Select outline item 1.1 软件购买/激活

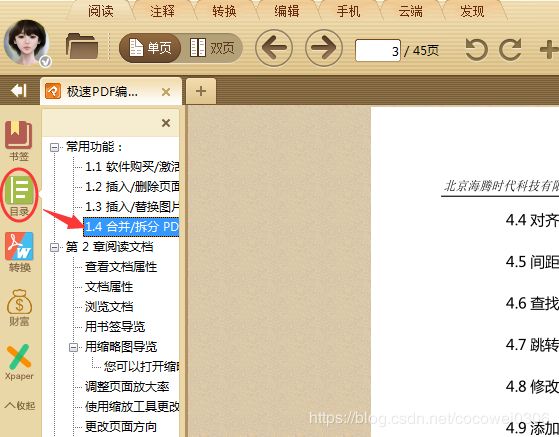pos(132,167)
